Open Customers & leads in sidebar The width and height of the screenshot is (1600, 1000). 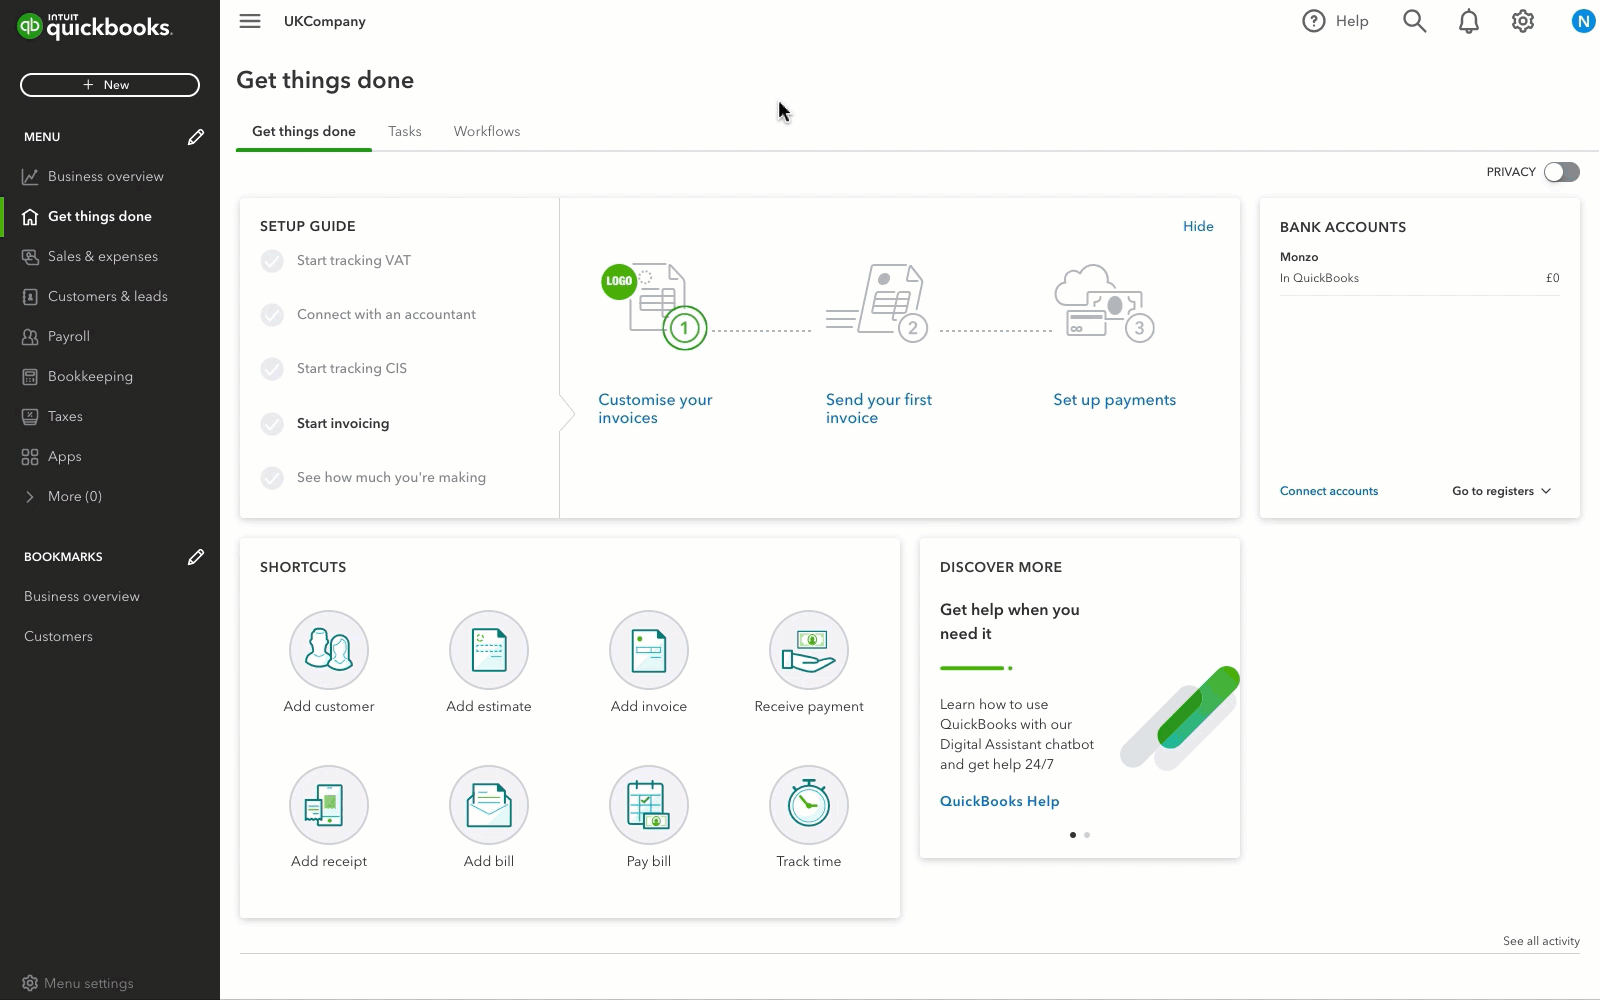110,296
